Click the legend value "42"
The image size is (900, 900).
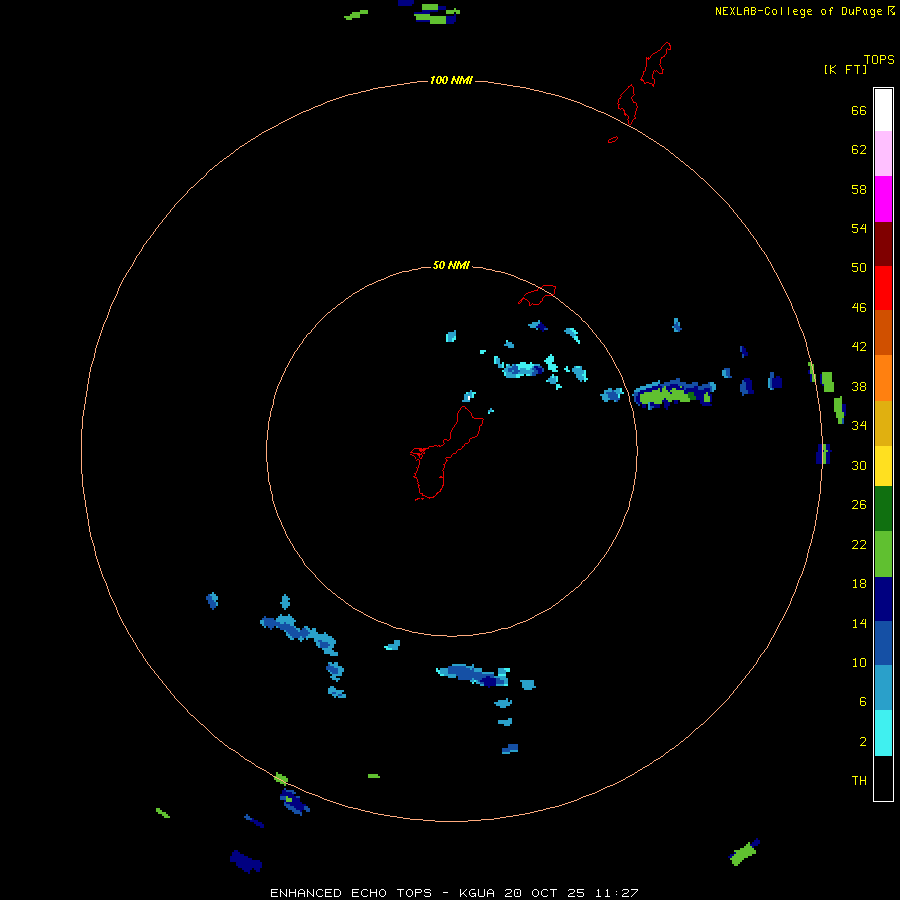(x=859, y=347)
